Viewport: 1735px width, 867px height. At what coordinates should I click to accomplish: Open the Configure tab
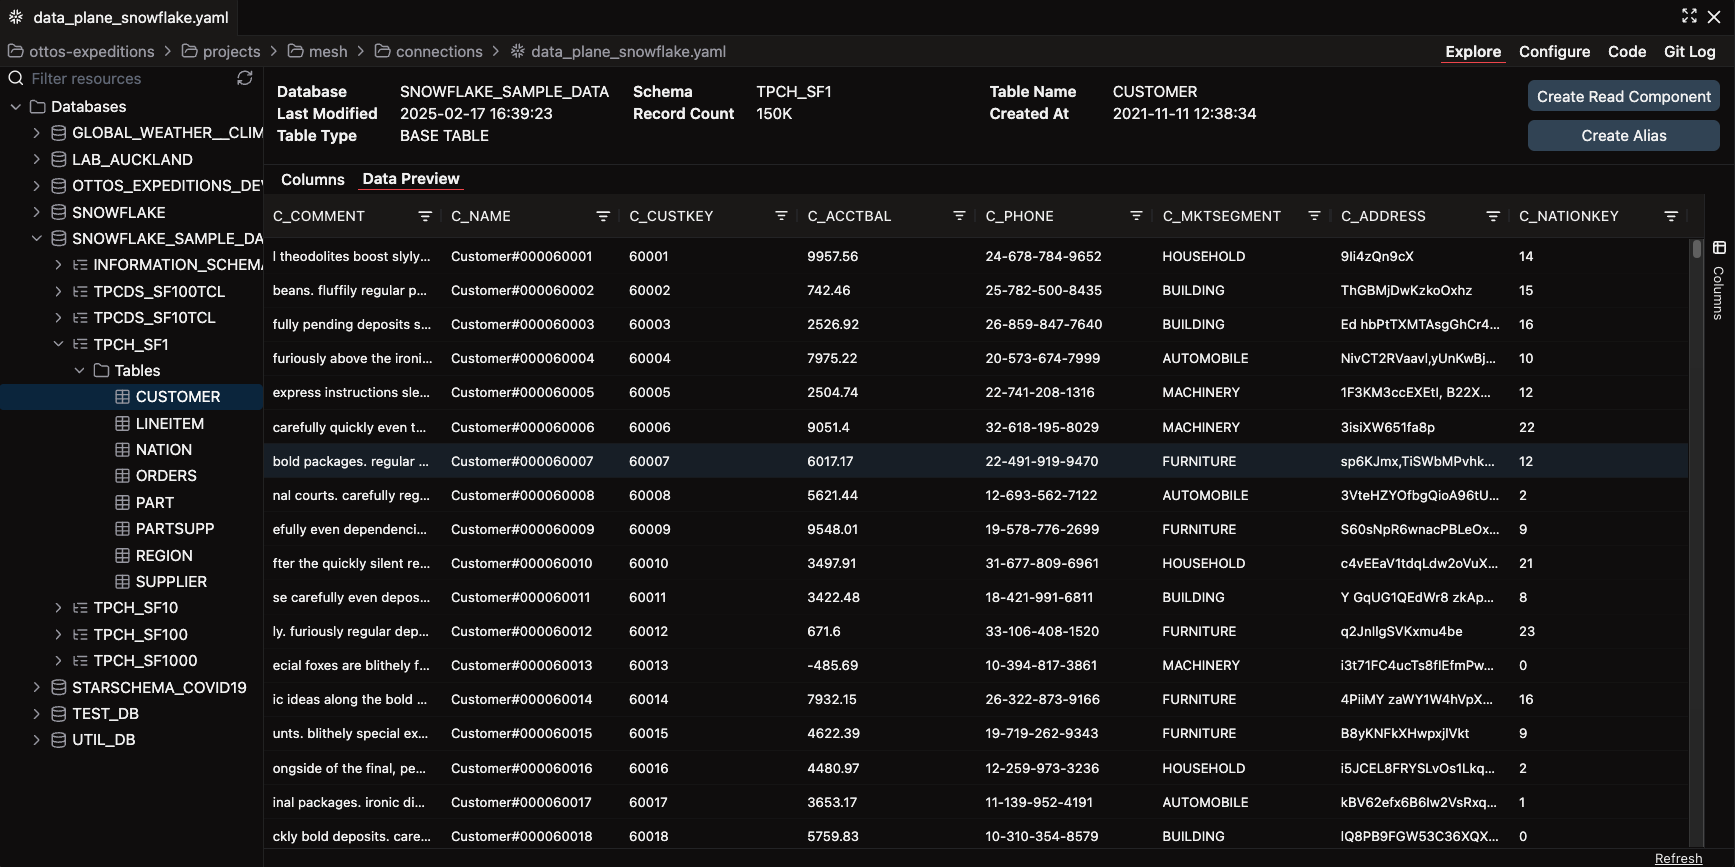coord(1554,52)
